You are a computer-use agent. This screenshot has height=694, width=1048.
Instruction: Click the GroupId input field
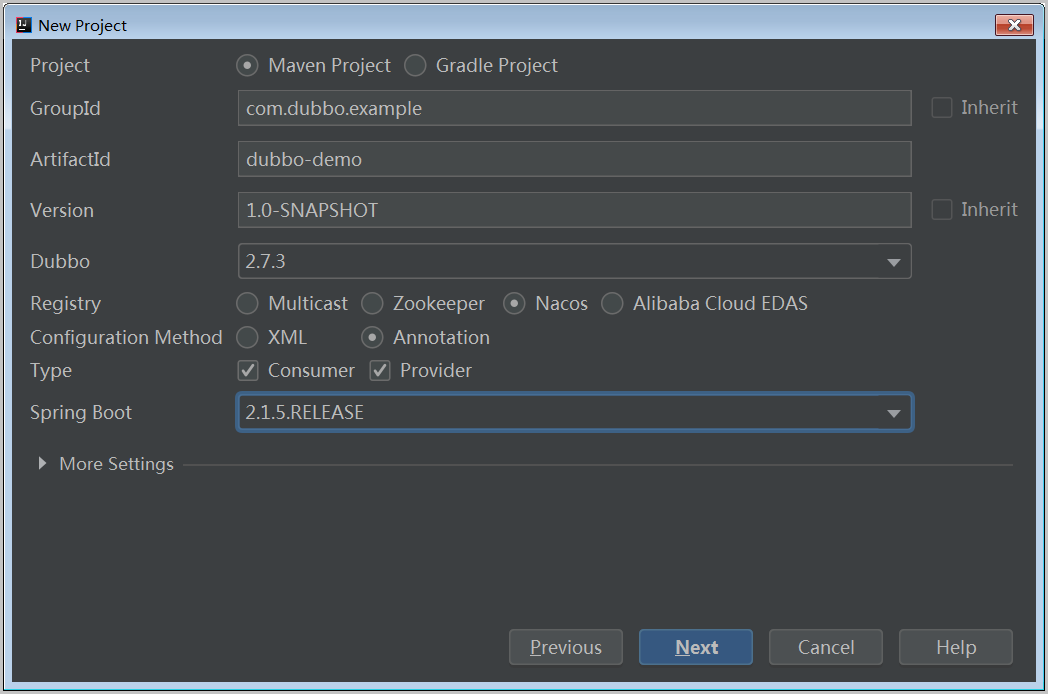574,108
